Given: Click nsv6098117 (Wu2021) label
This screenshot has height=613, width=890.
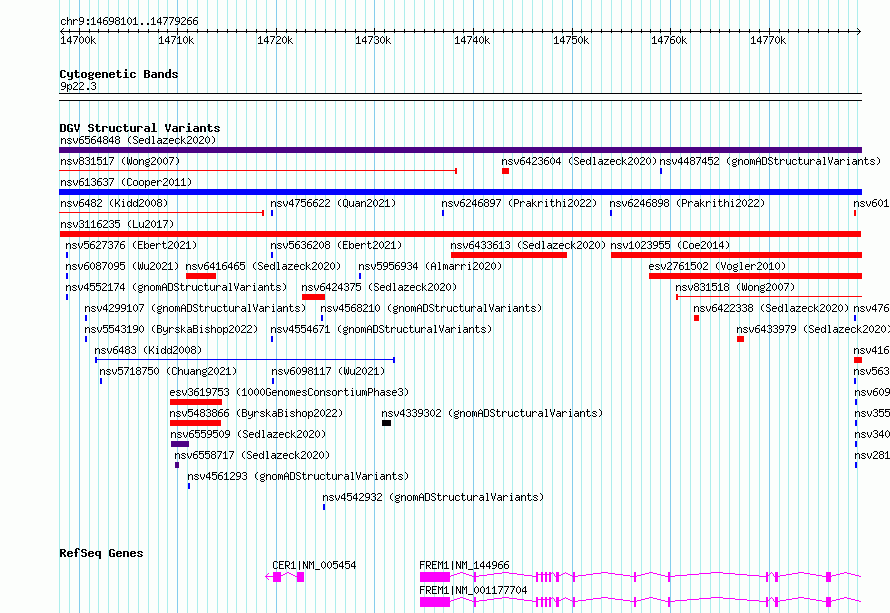Looking at the screenshot, I should point(328,371).
